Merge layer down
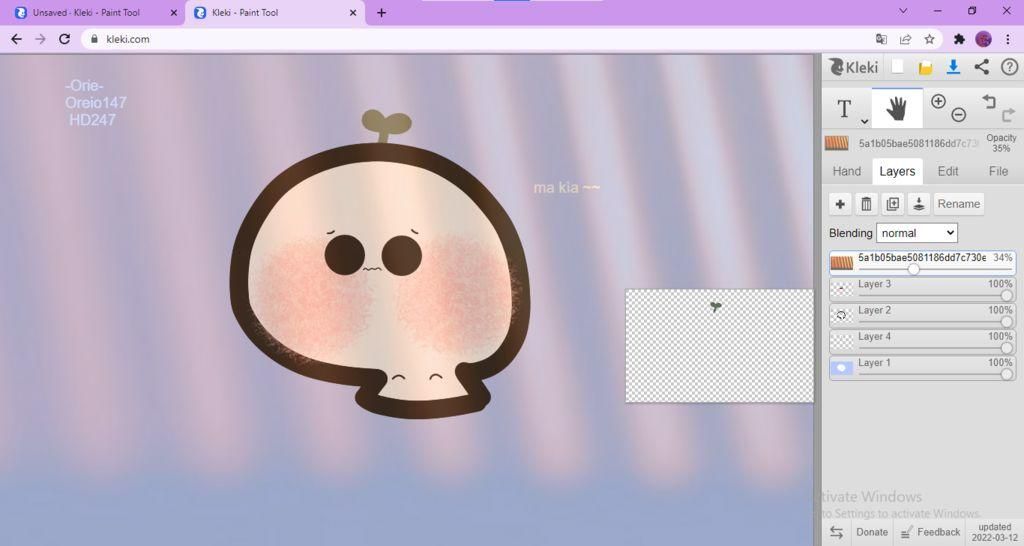Viewport: 1024px width, 546px height. pyautogui.click(x=918, y=204)
